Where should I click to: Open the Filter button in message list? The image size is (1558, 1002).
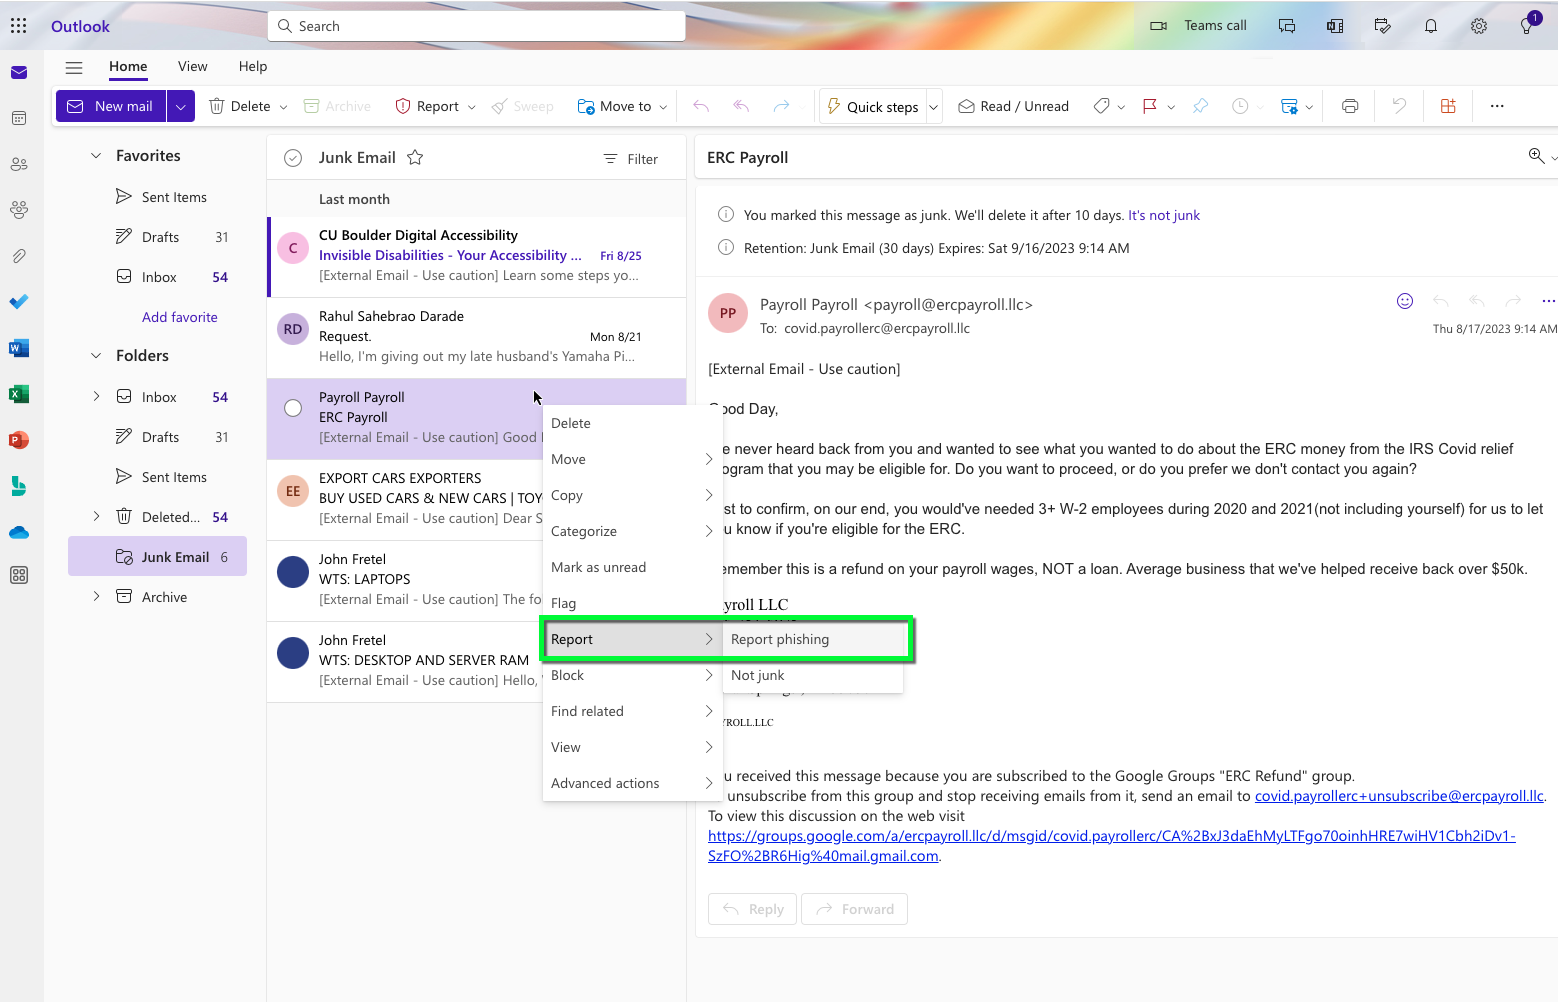pos(631,159)
